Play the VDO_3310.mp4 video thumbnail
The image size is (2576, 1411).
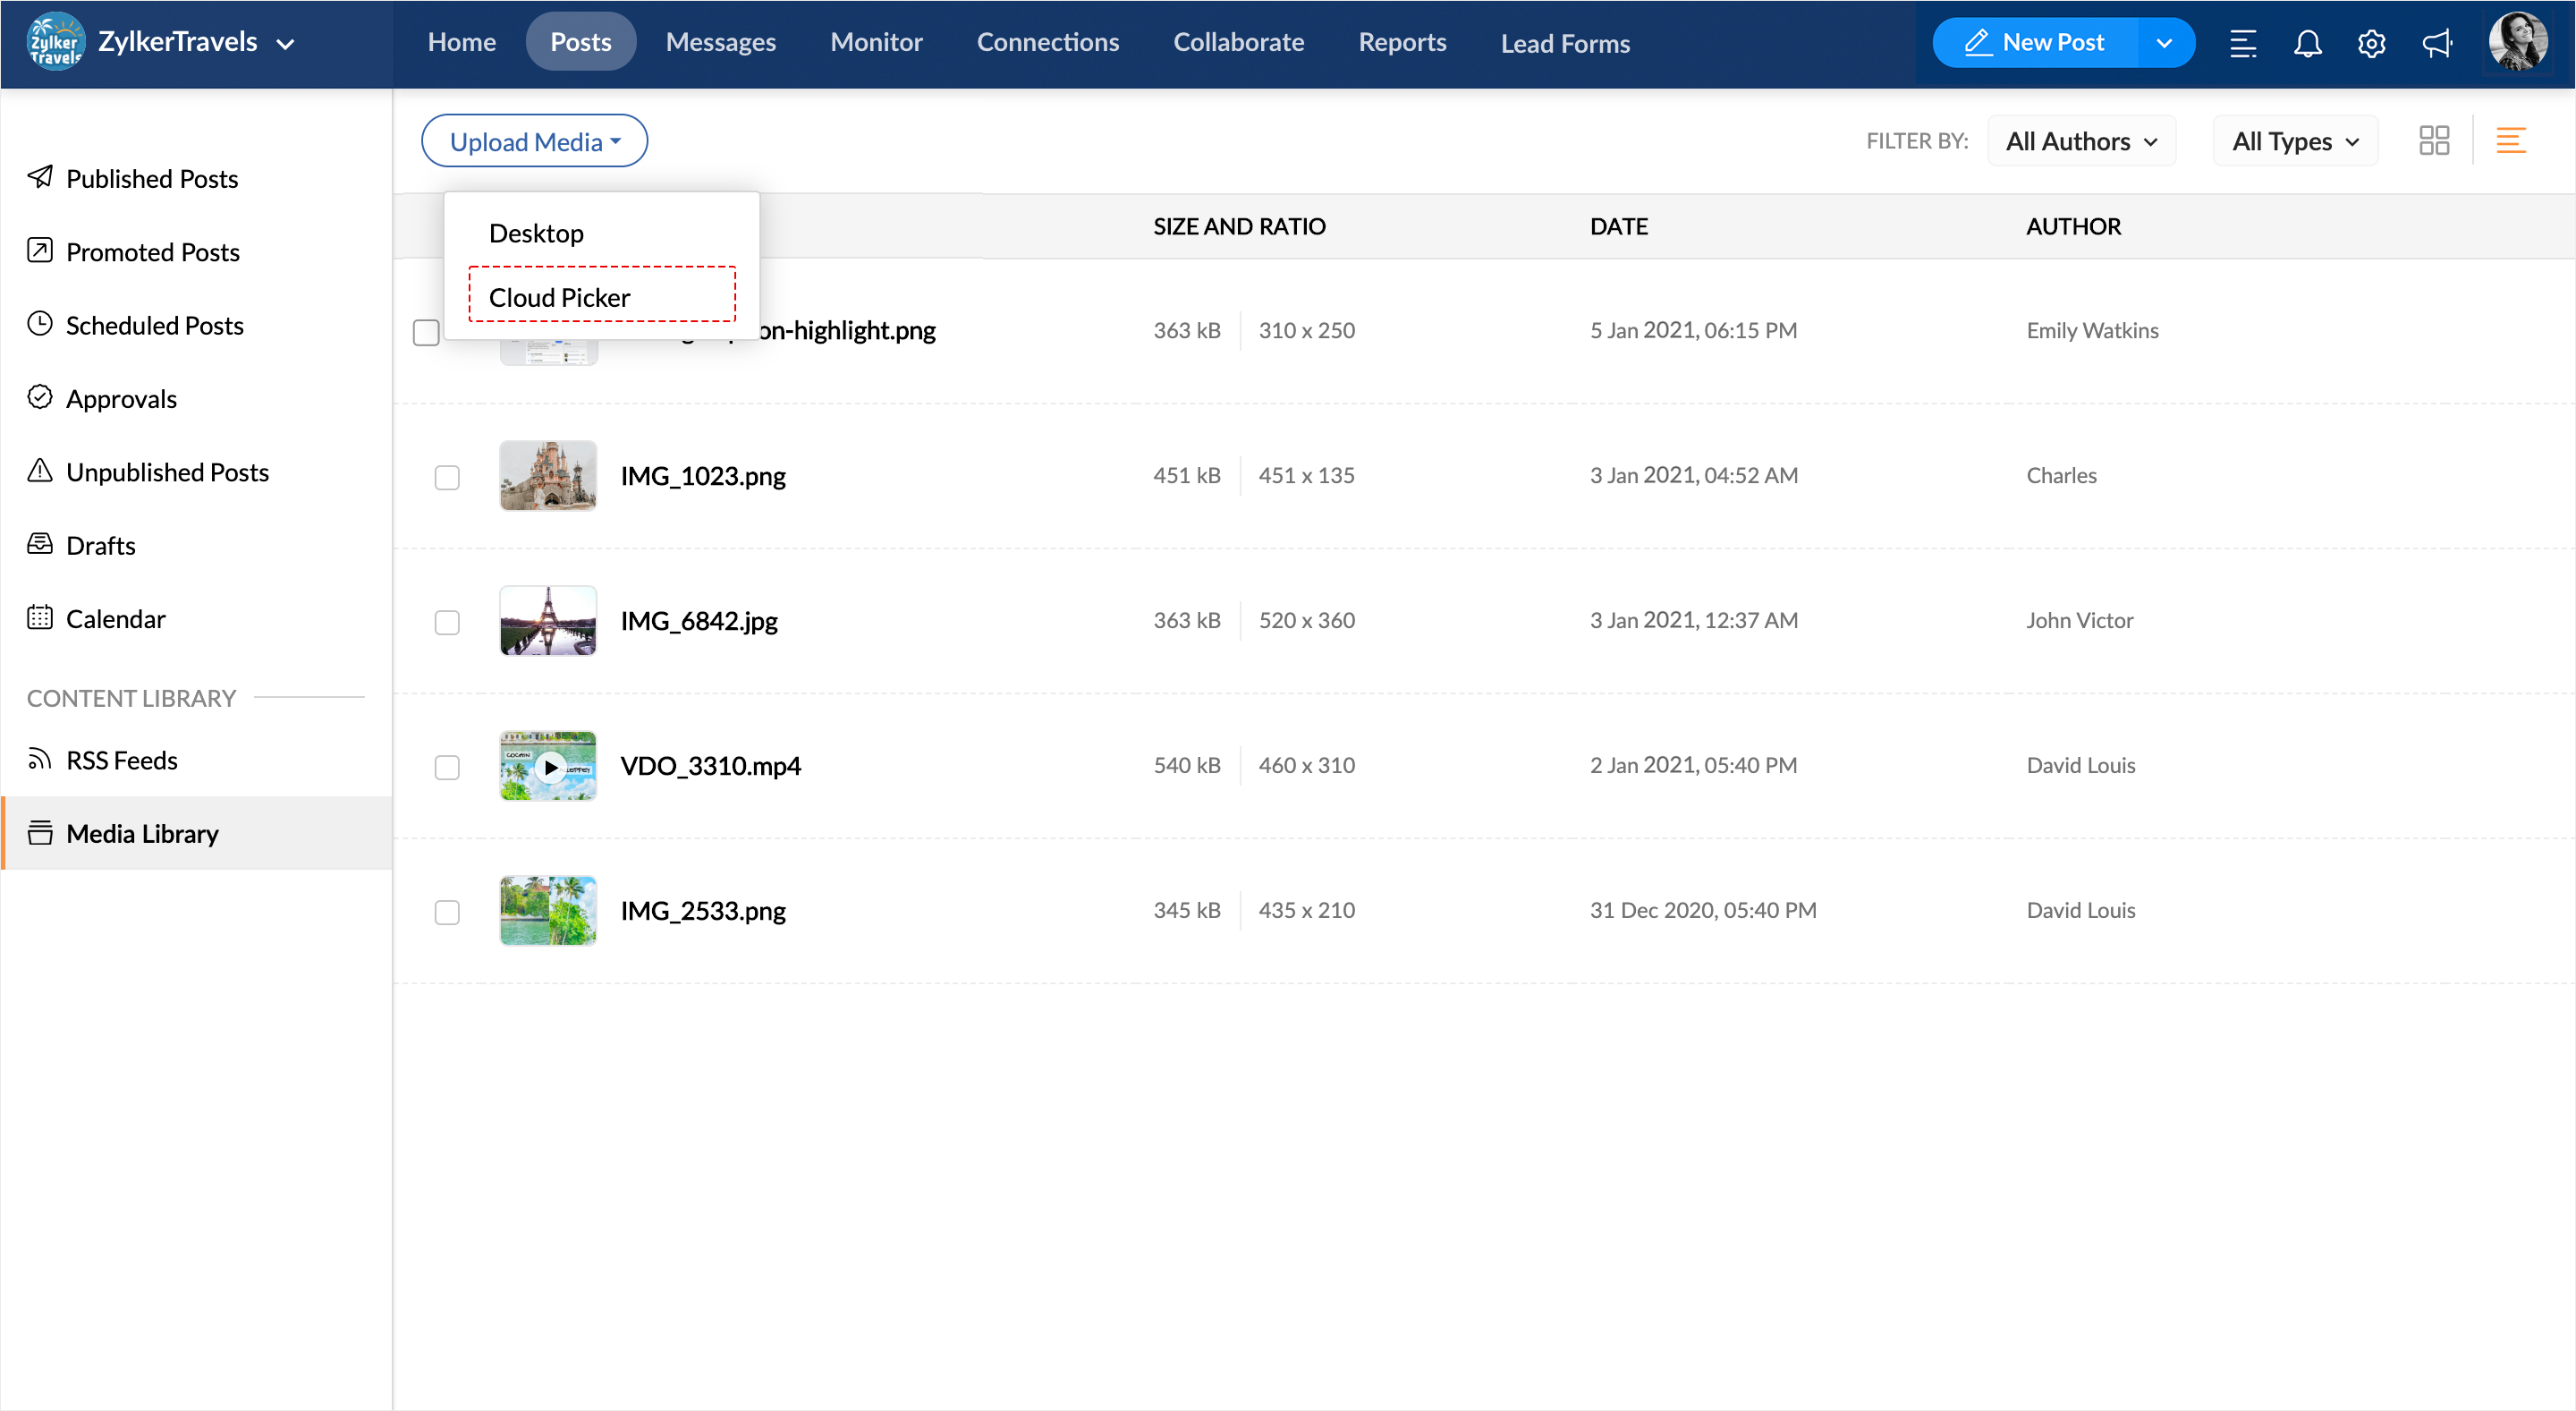pos(549,767)
